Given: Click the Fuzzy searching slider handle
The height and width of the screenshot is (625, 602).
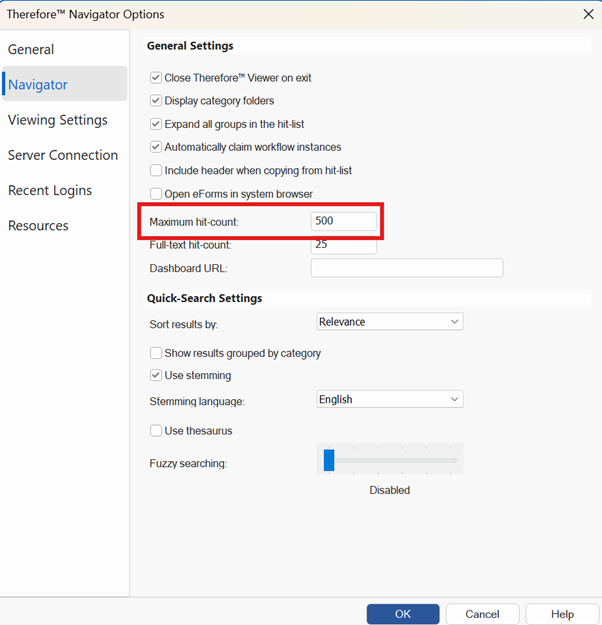Looking at the screenshot, I should [329, 460].
